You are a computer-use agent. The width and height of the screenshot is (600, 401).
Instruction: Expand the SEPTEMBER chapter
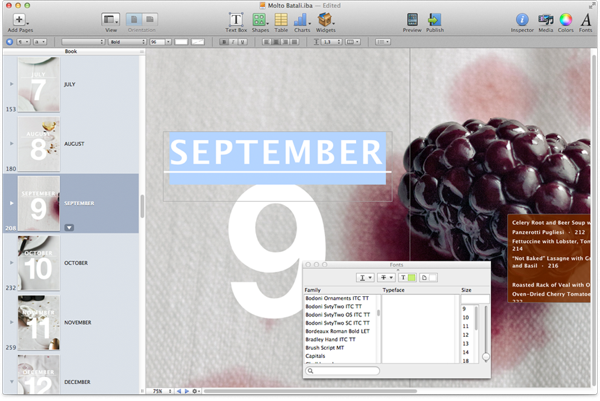[11, 203]
